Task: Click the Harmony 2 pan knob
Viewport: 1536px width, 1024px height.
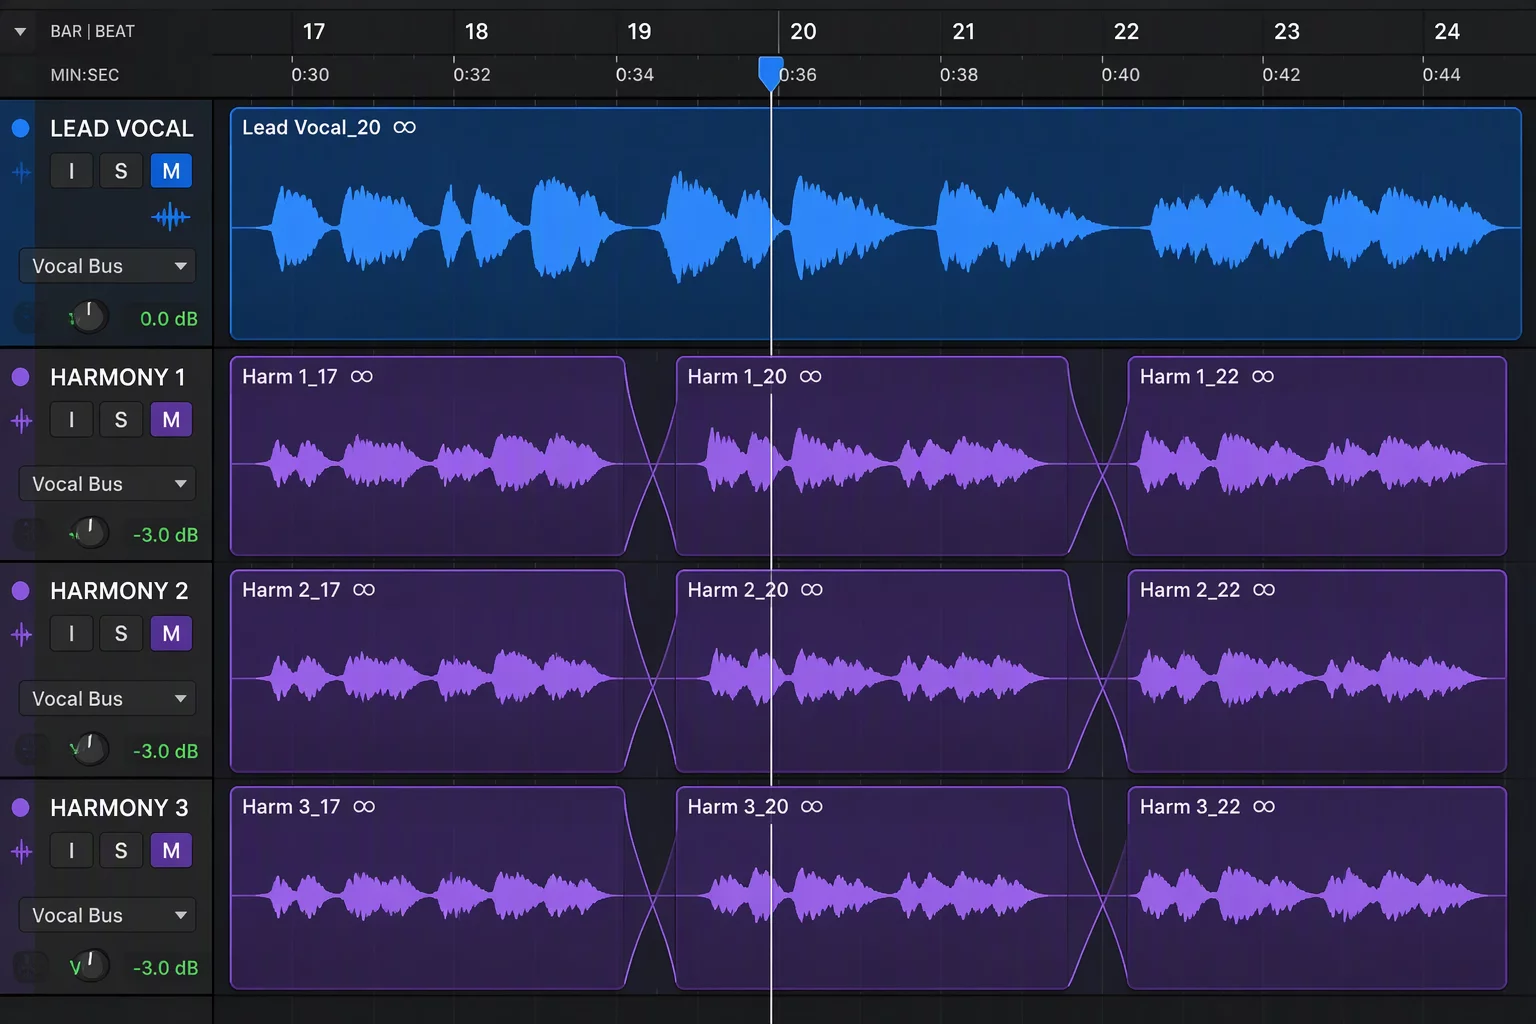Action: point(89,748)
